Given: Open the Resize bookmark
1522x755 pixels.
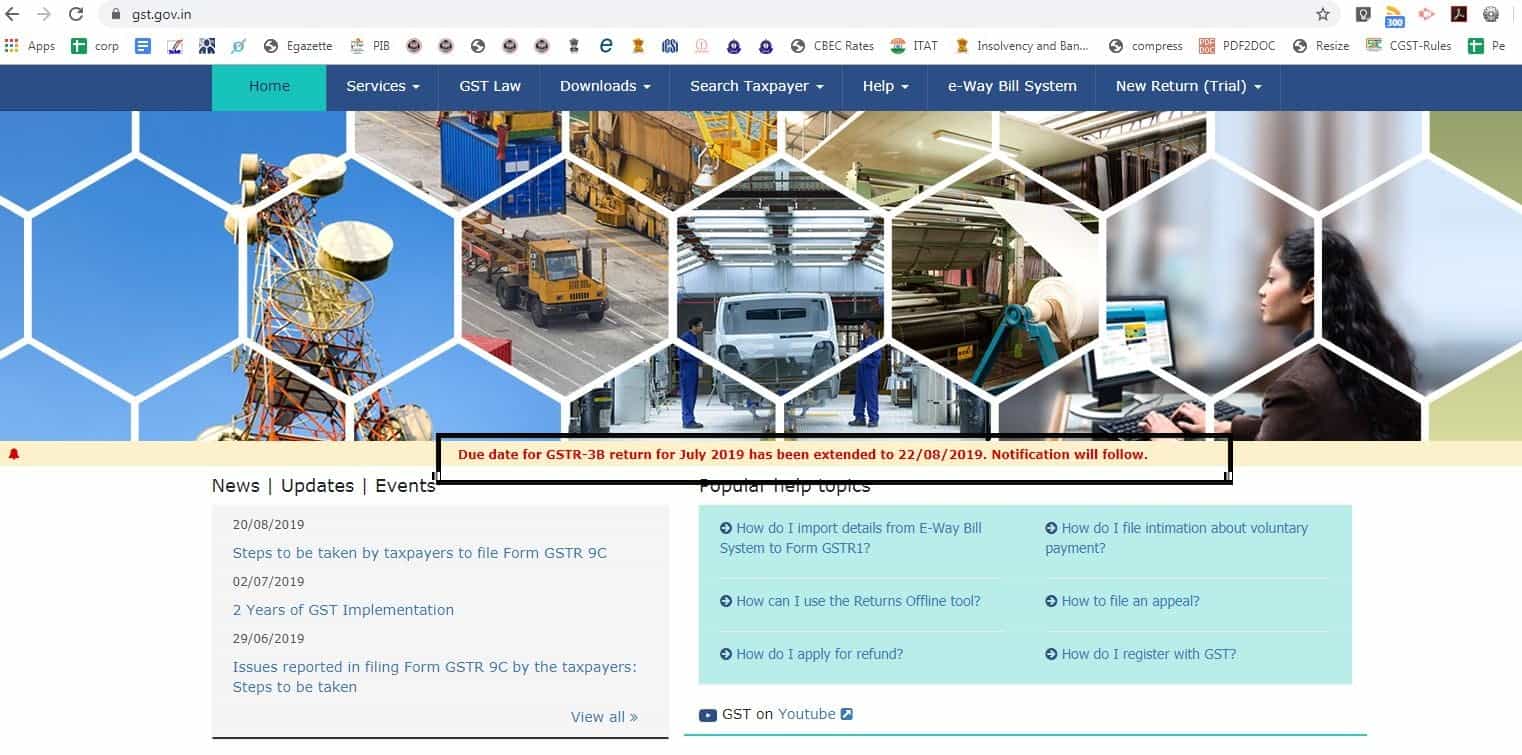Looking at the screenshot, I should 1320,46.
